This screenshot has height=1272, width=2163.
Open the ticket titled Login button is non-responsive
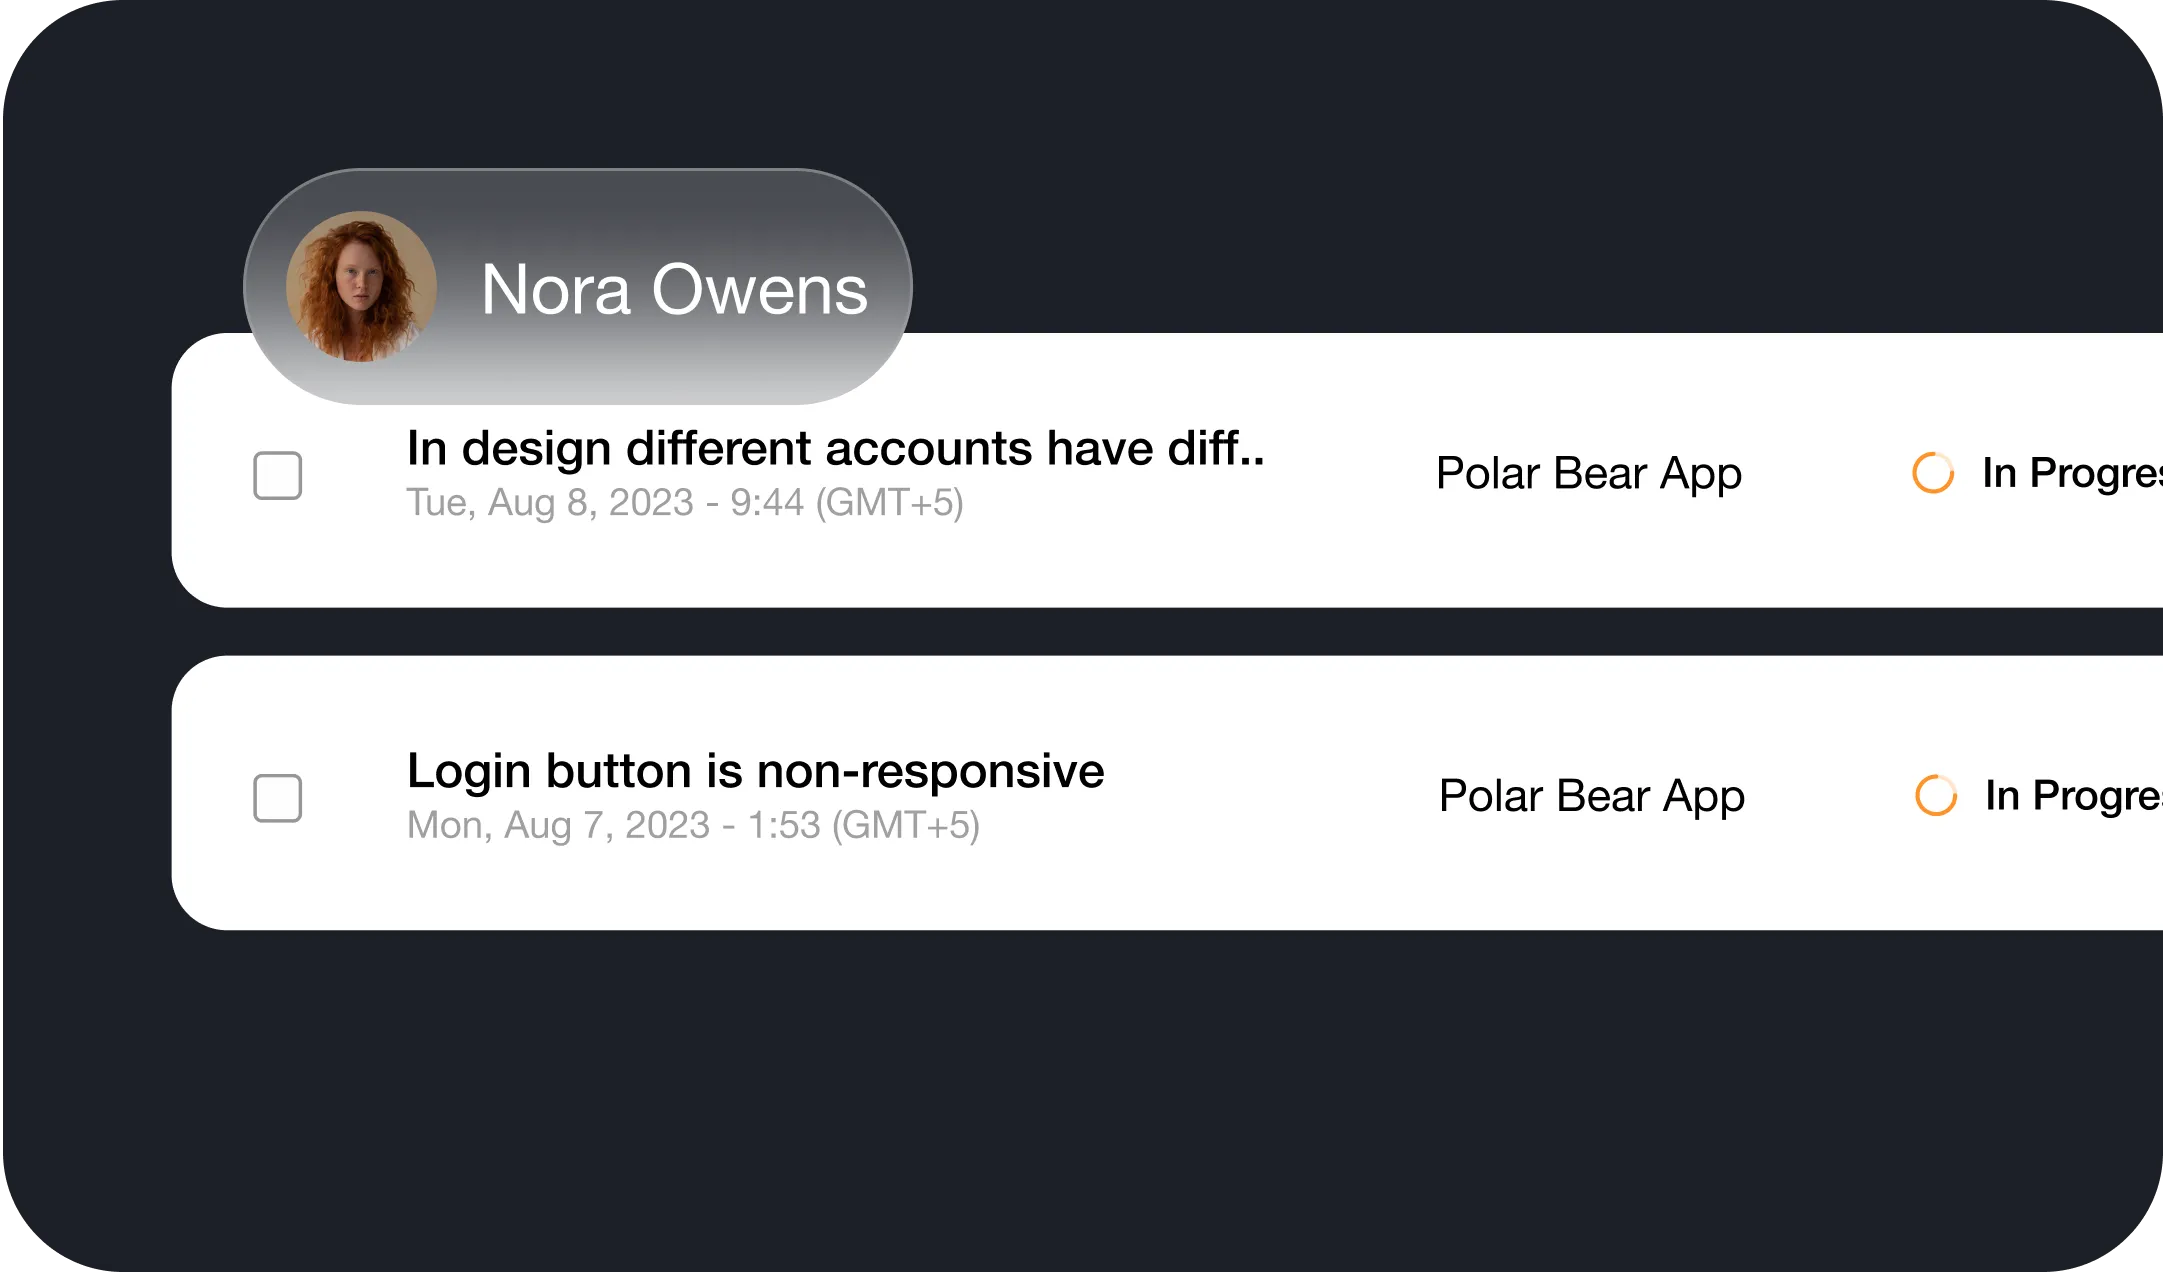tap(755, 770)
